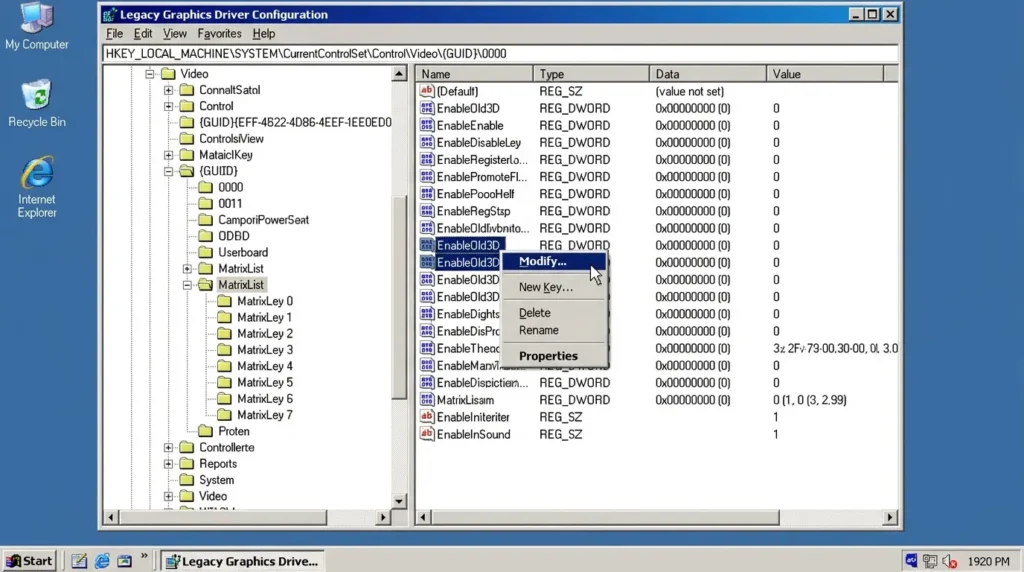Image resolution: width=1024 pixels, height=572 pixels.
Task: Collapse the {GUIID} tree node
Action: 168,171
